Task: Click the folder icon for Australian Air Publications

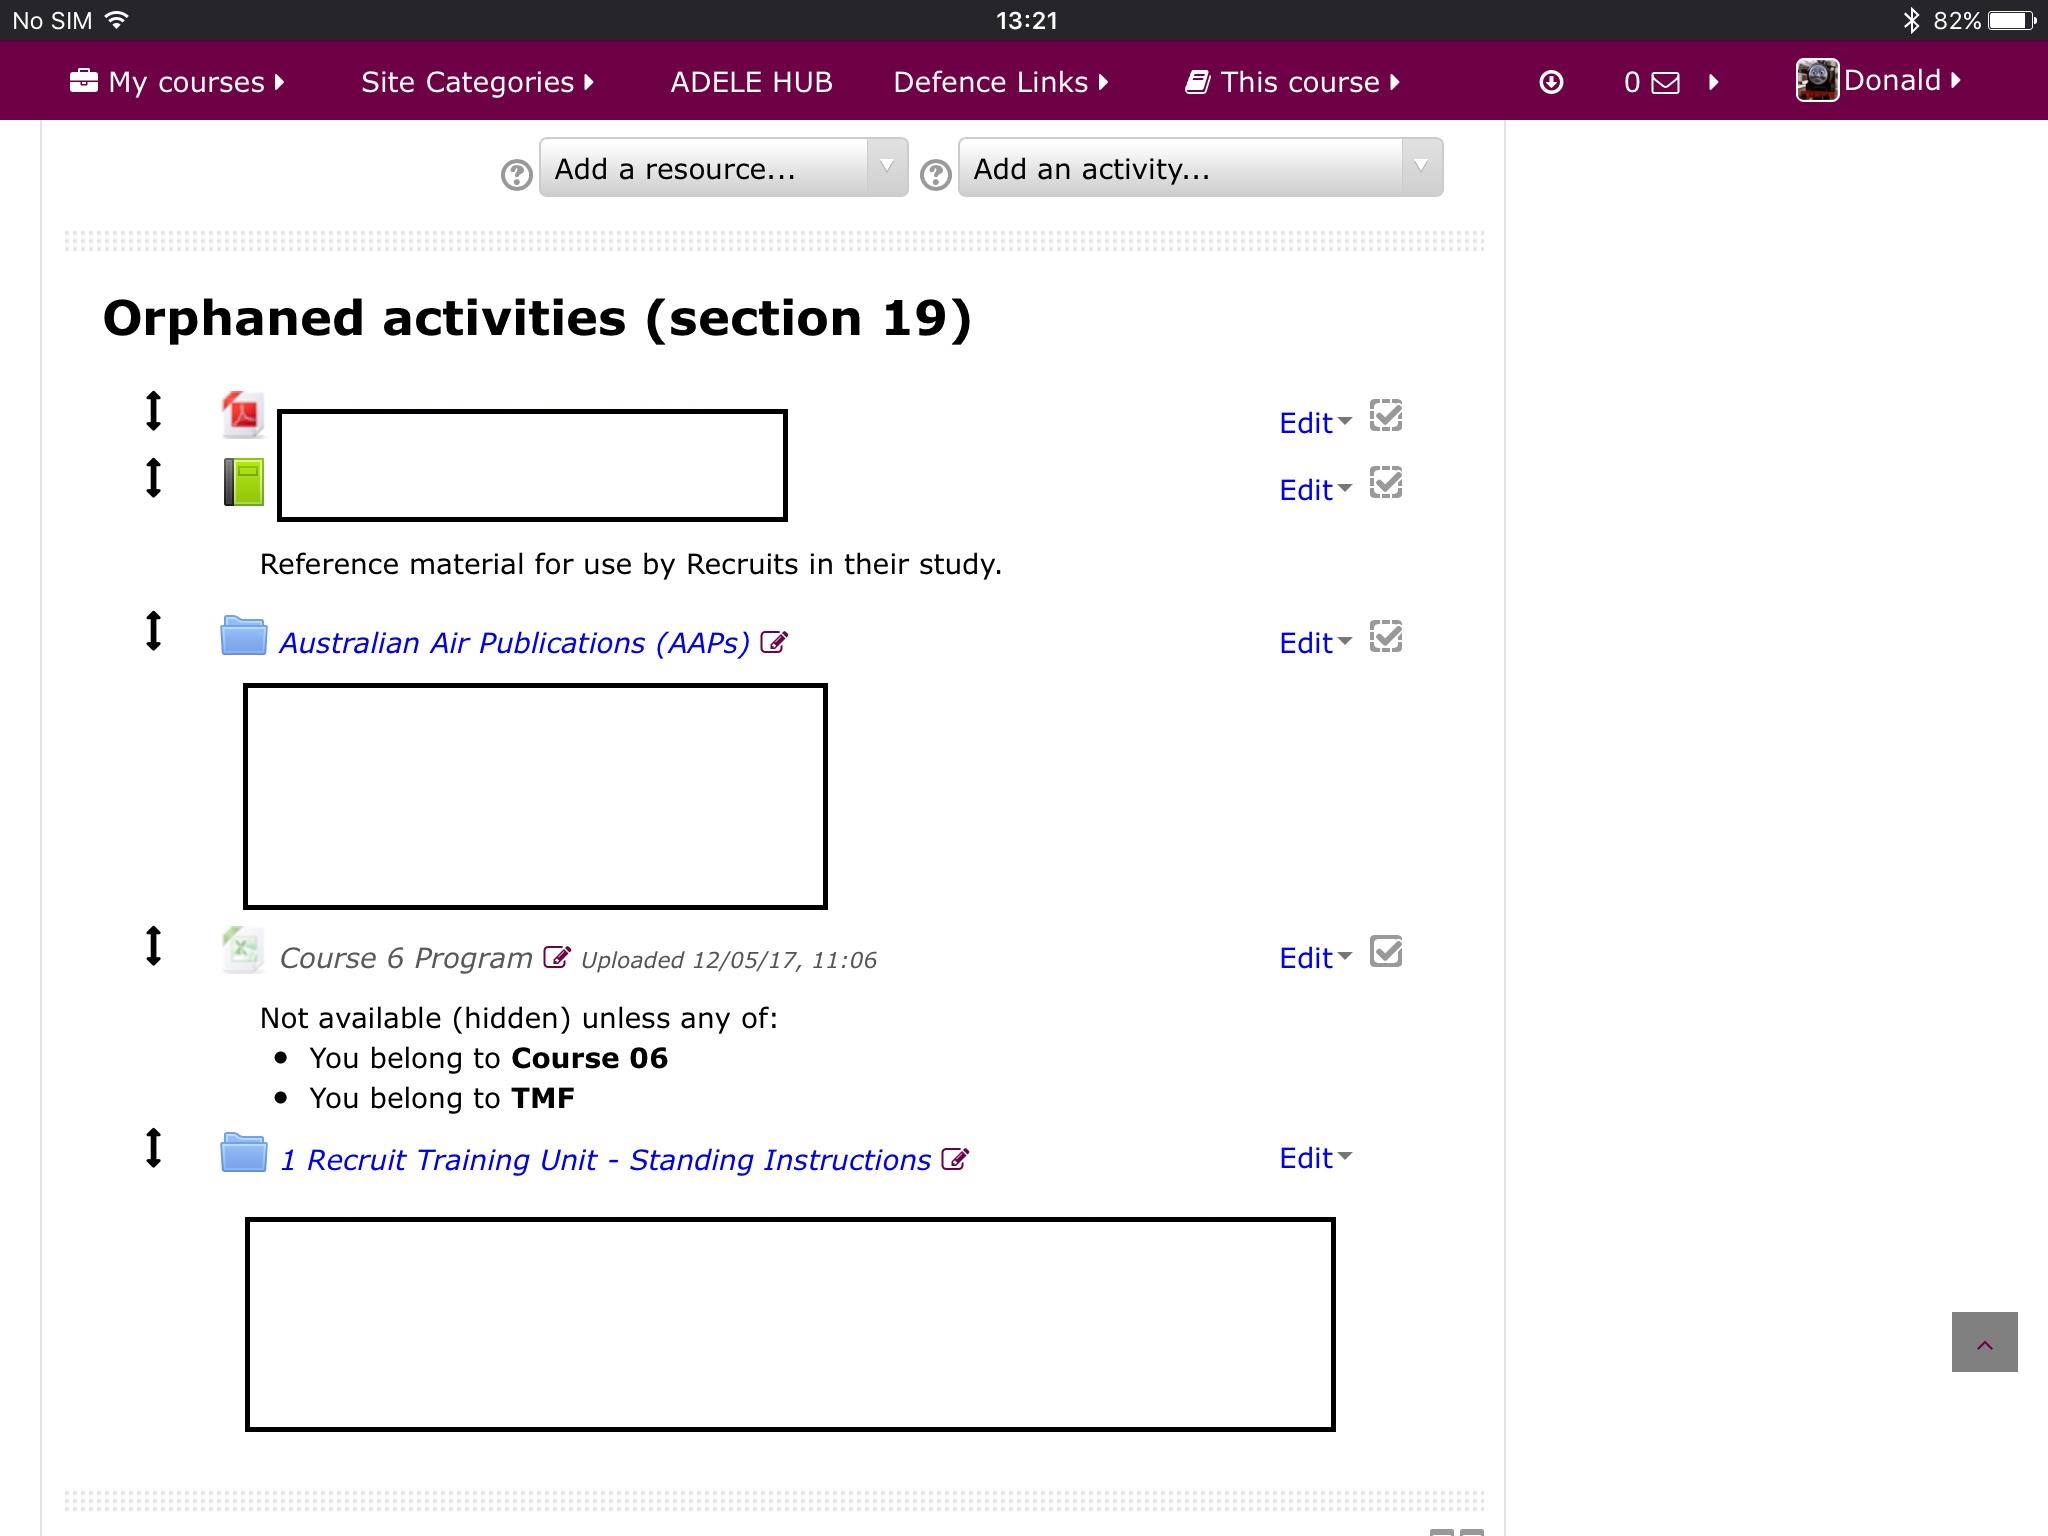Action: tap(244, 639)
